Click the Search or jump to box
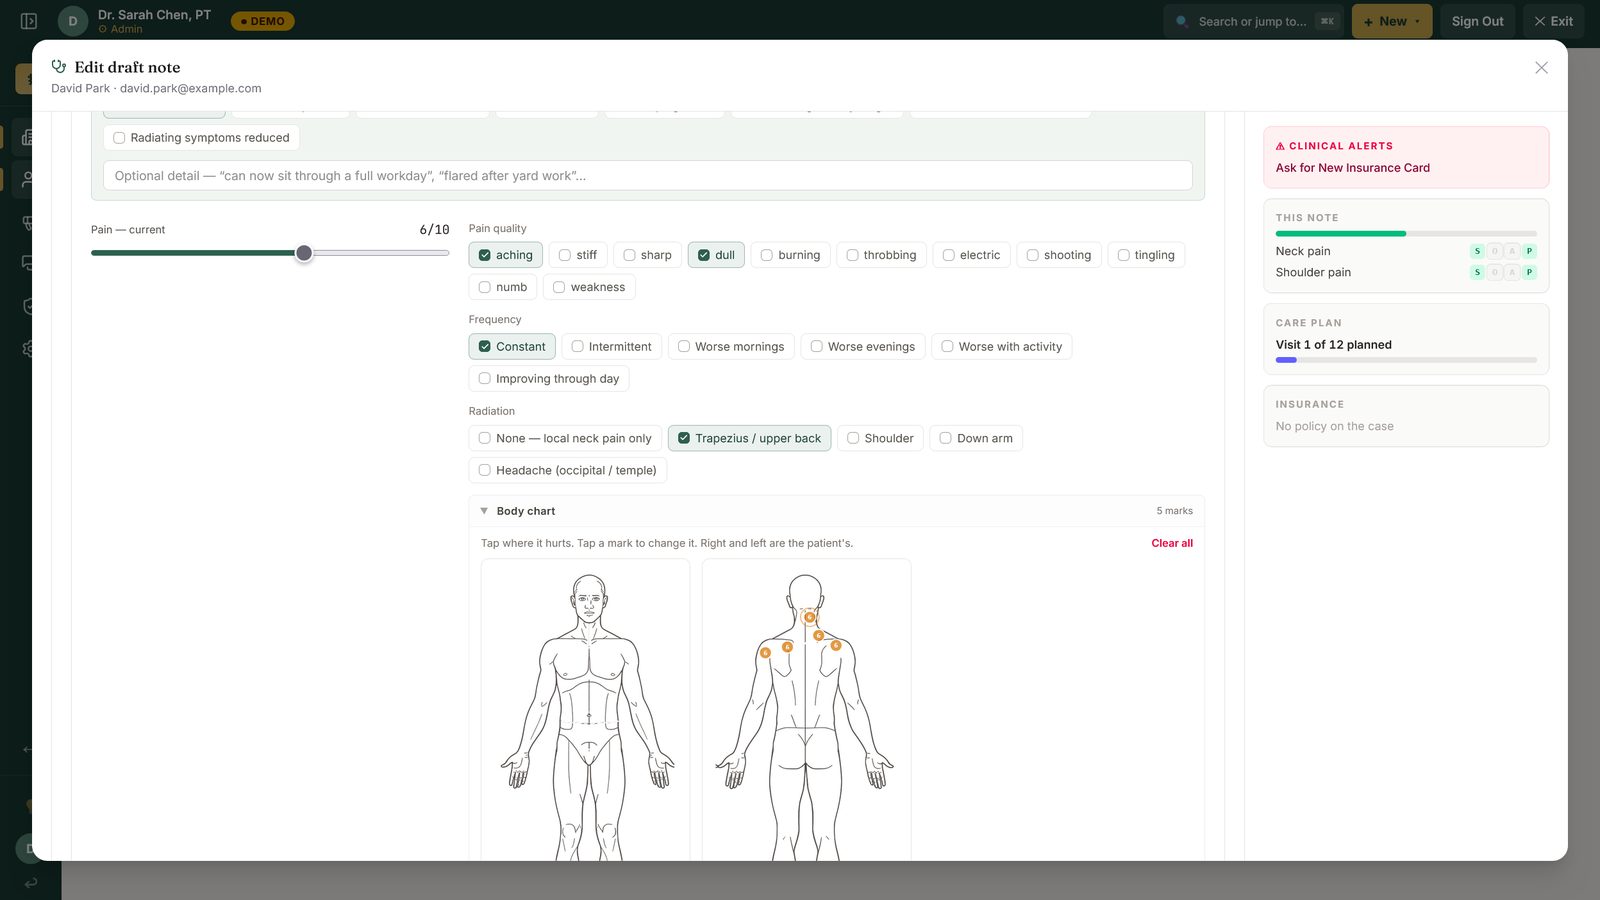The width and height of the screenshot is (1600, 900). coord(1255,21)
